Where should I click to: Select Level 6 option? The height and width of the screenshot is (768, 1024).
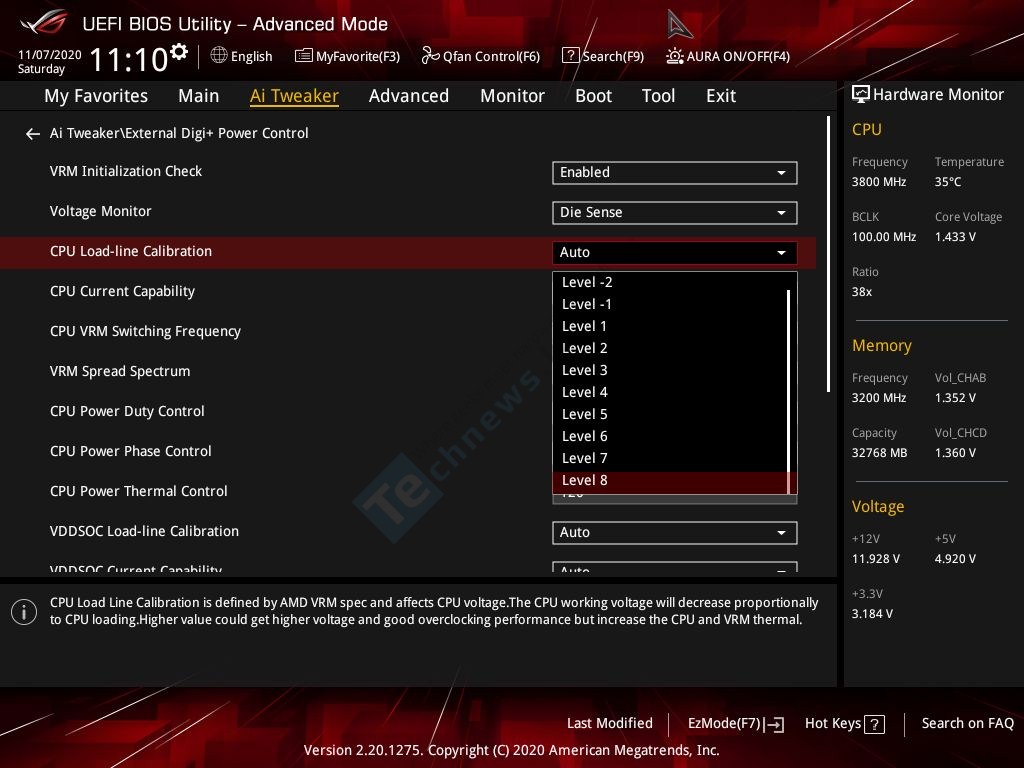click(x=670, y=436)
